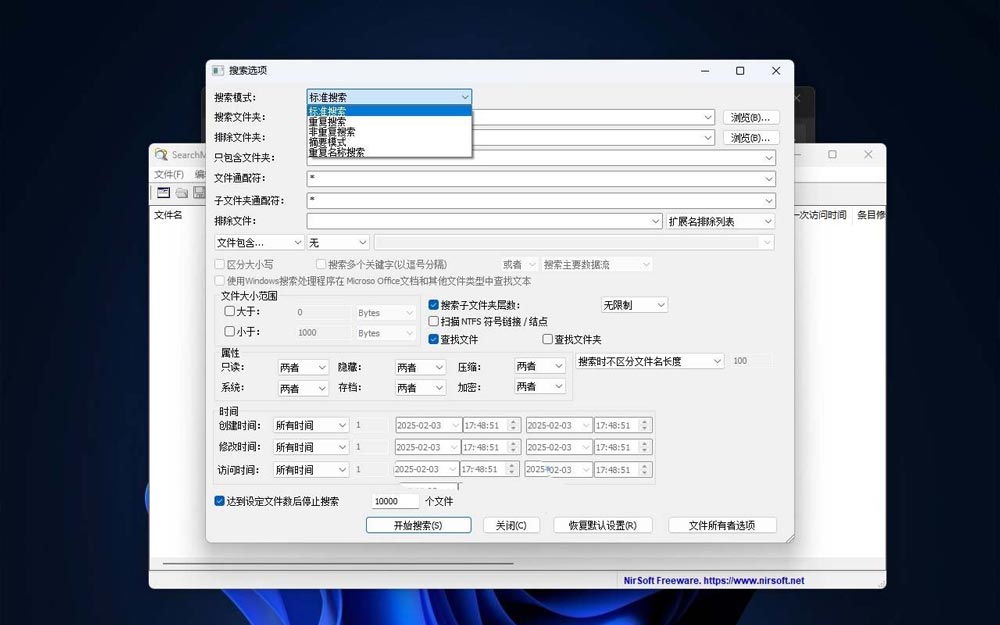Expand the 搜索文件夹 dropdown arrow
The height and width of the screenshot is (625, 1000).
point(708,117)
